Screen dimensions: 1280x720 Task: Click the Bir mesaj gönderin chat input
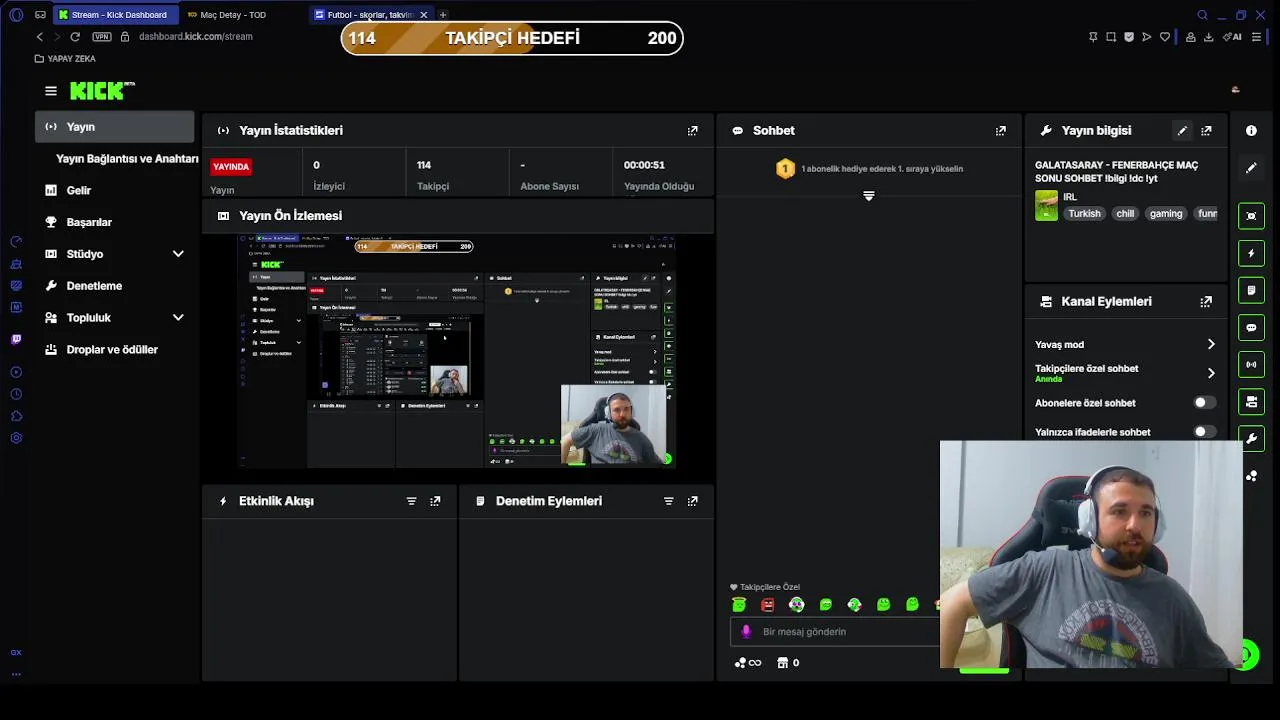pos(835,632)
